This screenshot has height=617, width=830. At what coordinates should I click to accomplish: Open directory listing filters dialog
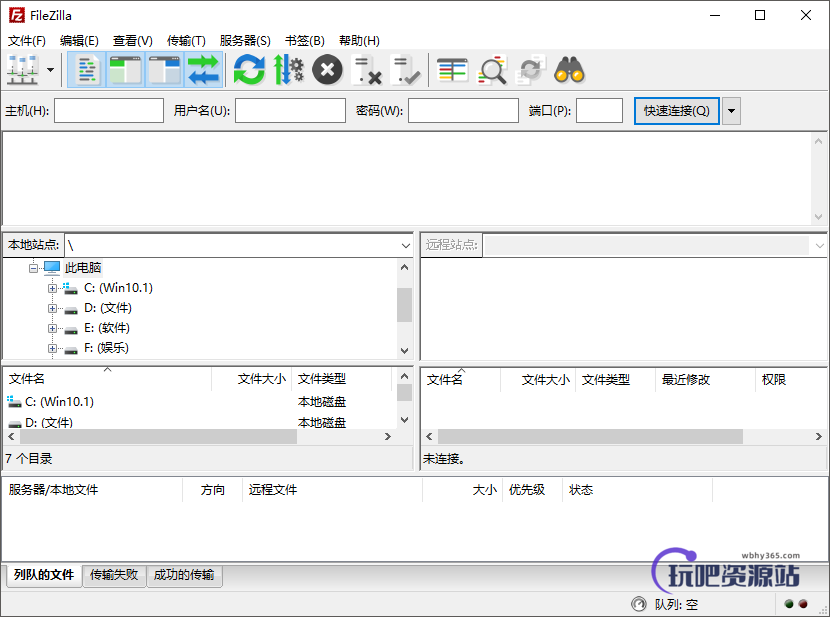(453, 70)
